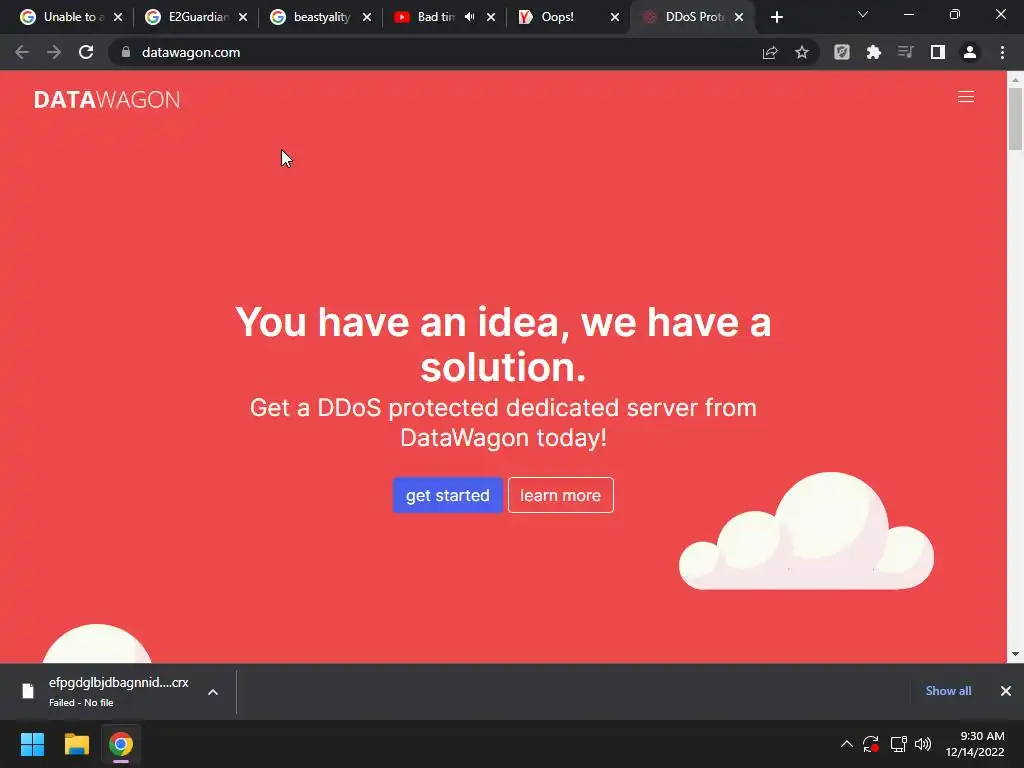Reload the datawagon.com page
Viewport: 1024px width, 768px height.
tap(86, 52)
